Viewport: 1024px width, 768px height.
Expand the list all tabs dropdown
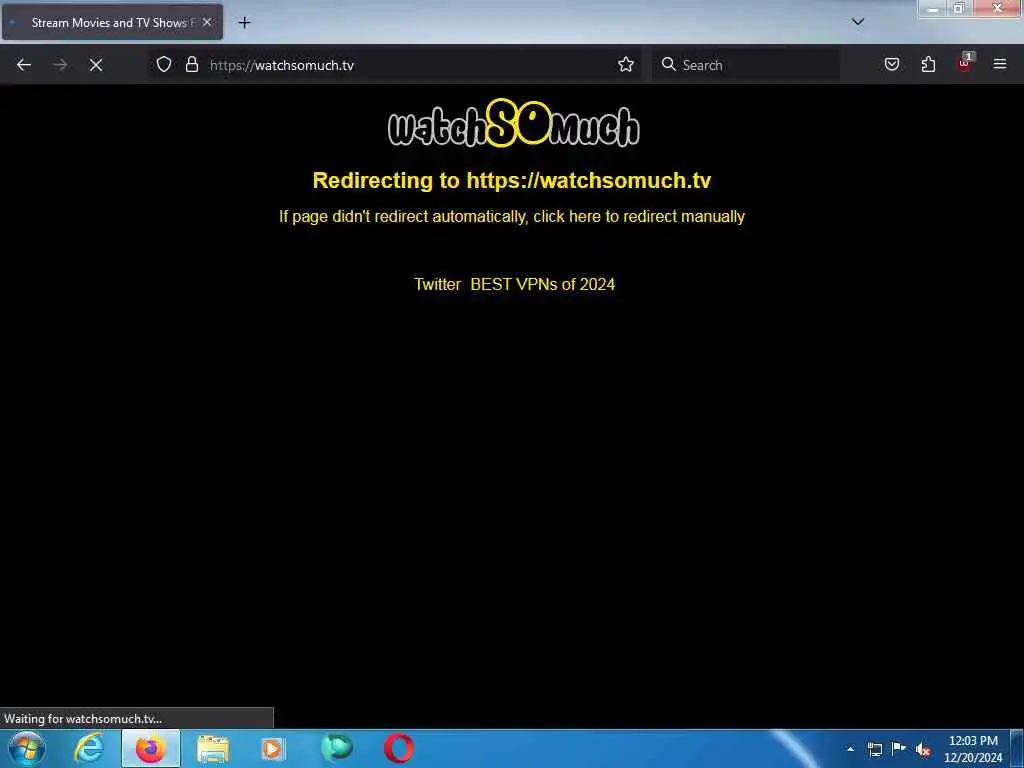pyautogui.click(x=858, y=22)
